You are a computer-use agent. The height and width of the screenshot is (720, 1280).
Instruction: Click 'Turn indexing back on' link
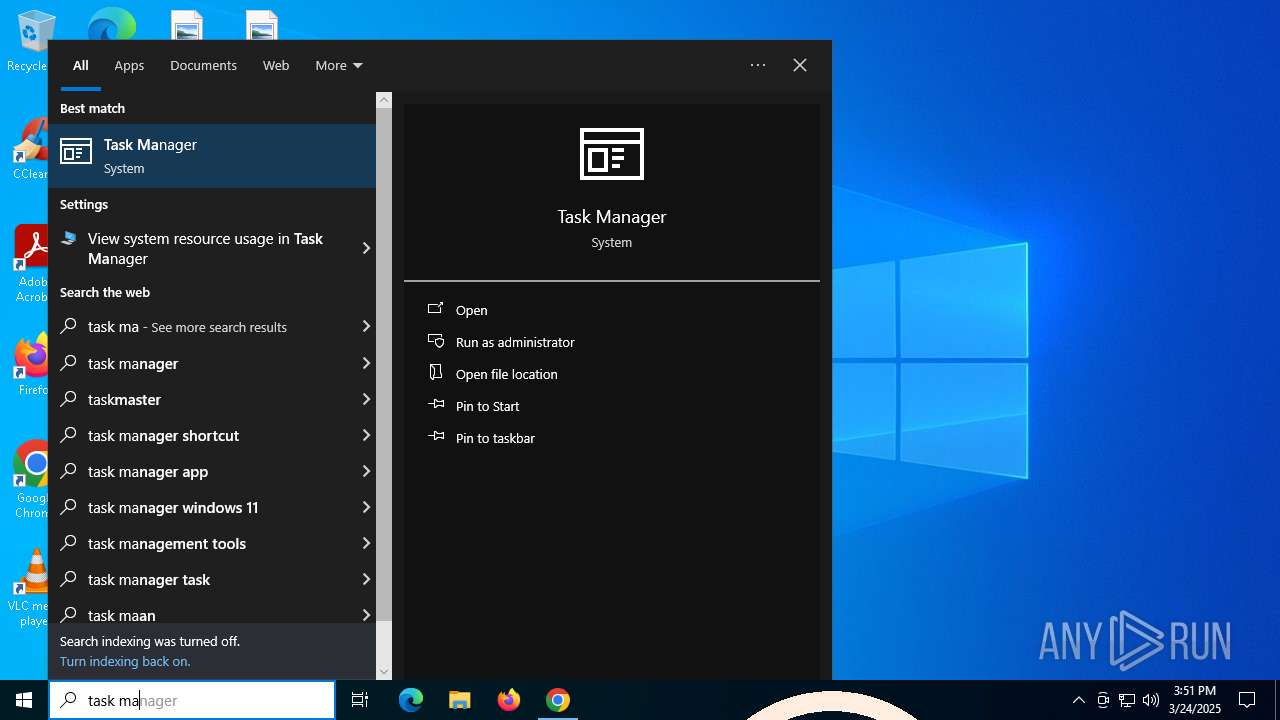125,661
